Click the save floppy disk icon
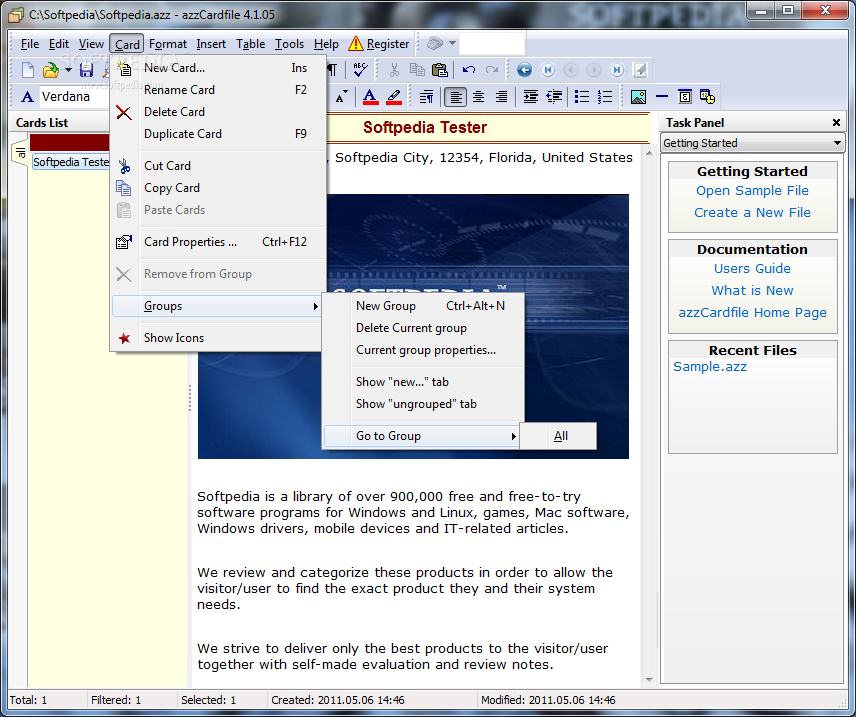Viewport: 856px width, 717px height. tap(86, 70)
